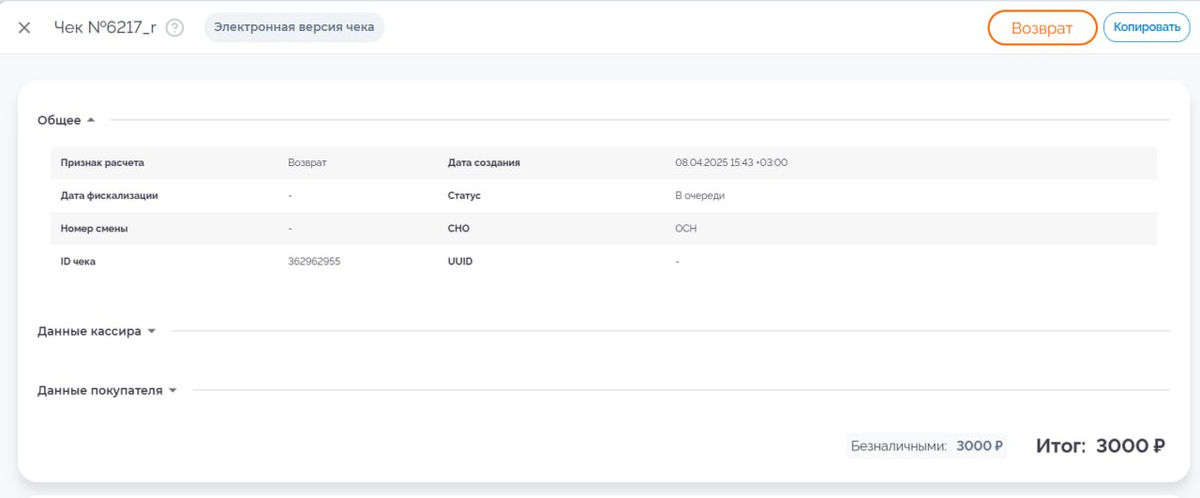1200x498 pixels.
Task: Click the Возврат value in Признак расчета row
Action: 307,162
